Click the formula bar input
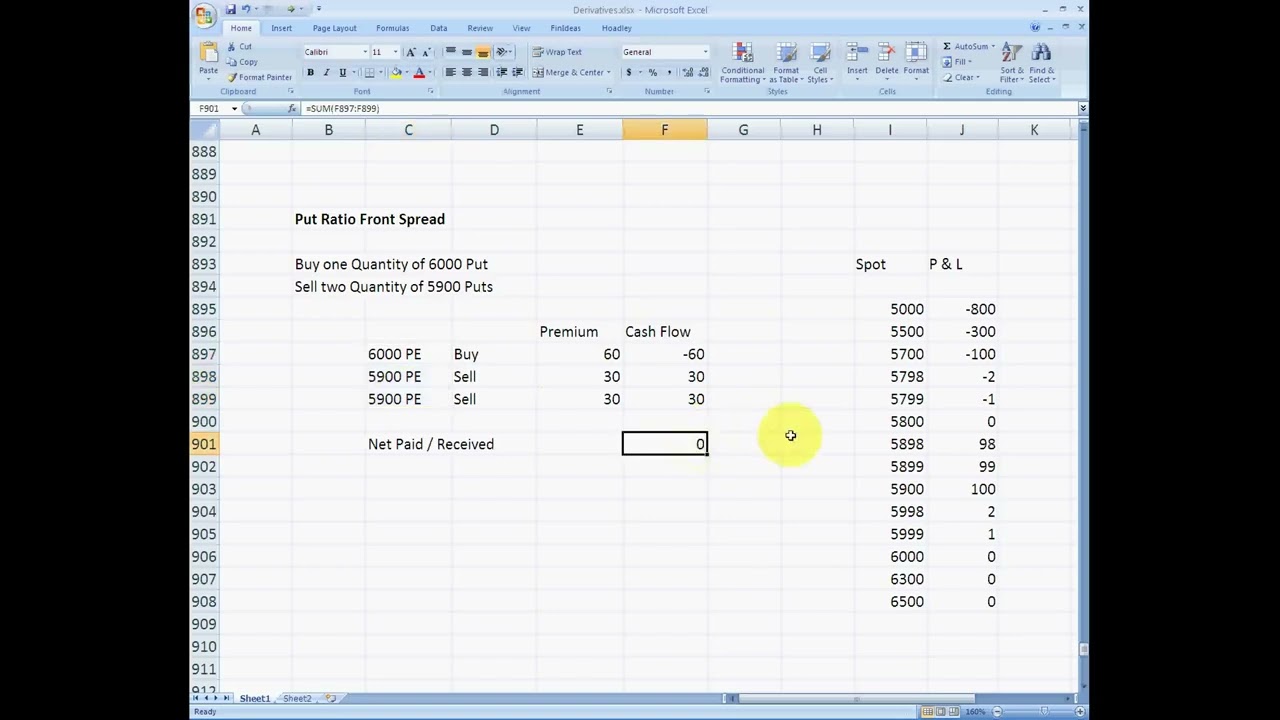The width and height of the screenshot is (1280, 720). click(688, 108)
